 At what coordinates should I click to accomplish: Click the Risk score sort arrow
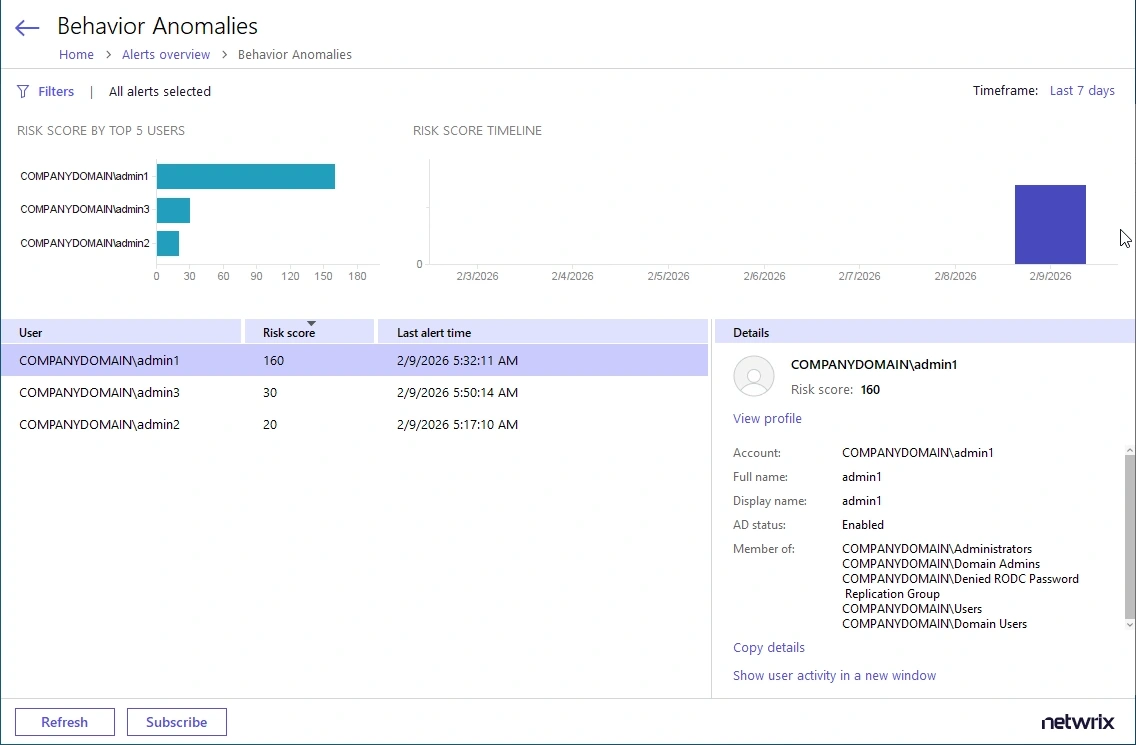[311, 323]
